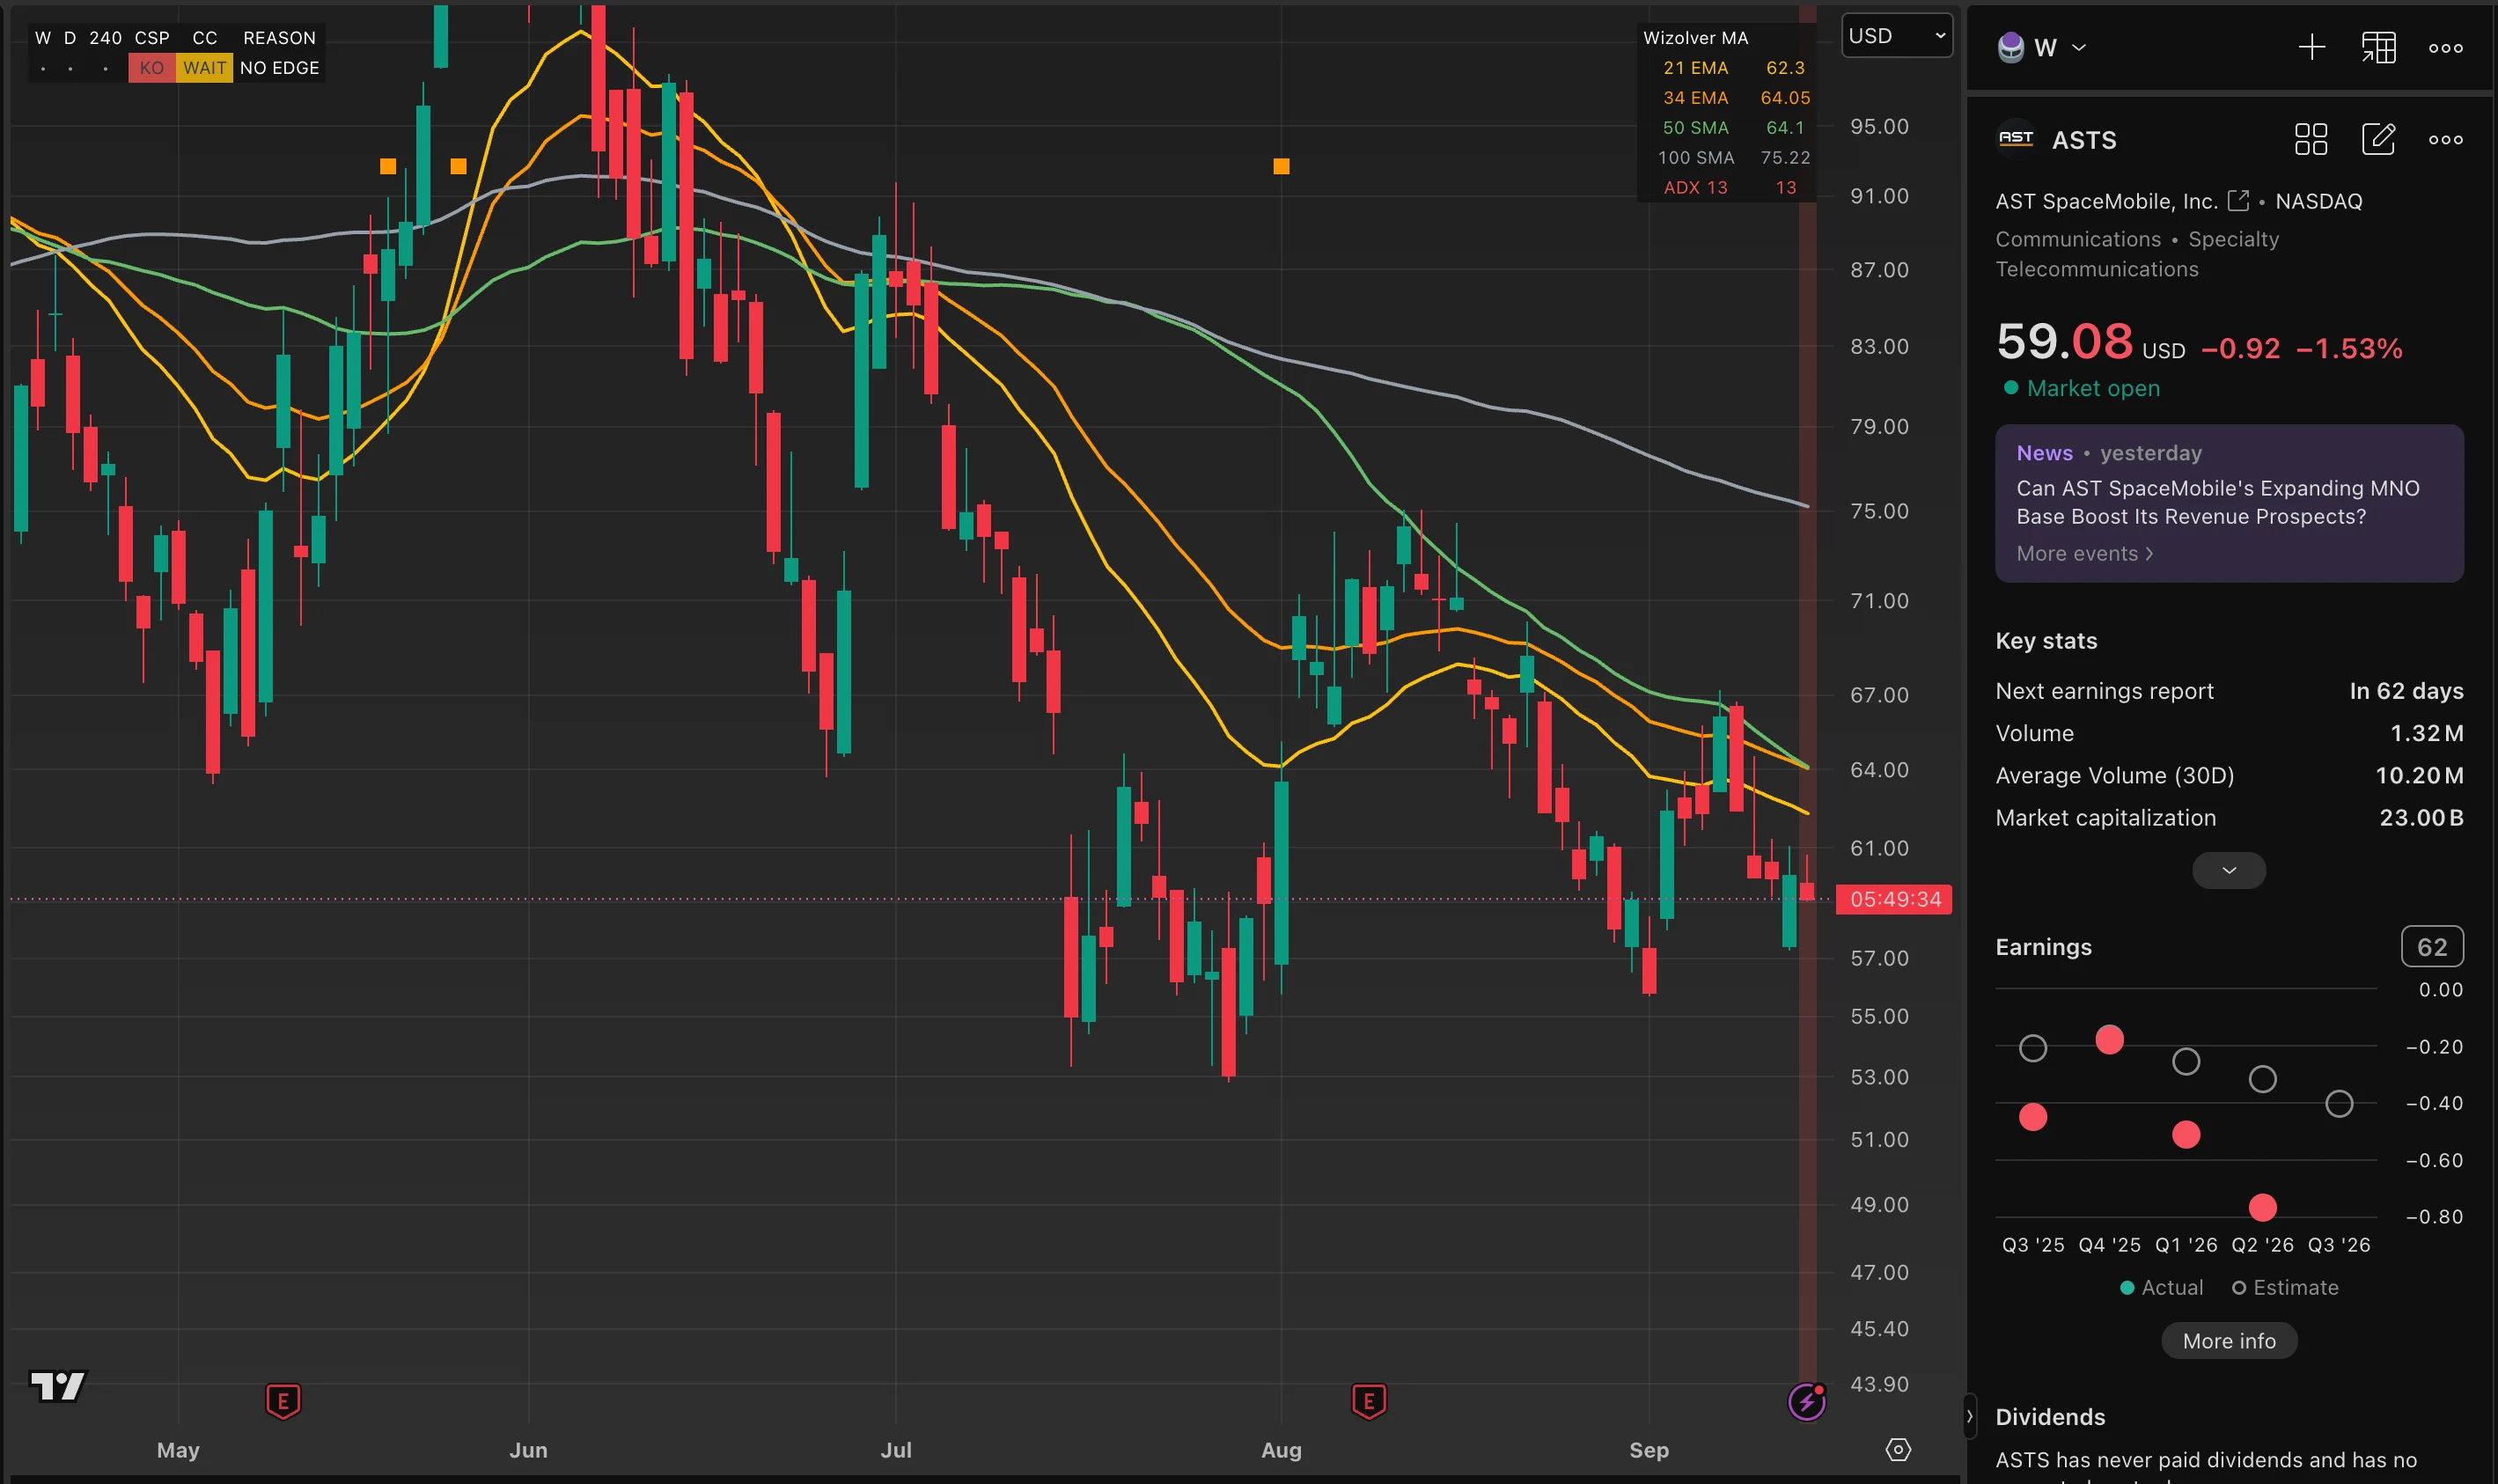Image resolution: width=2498 pixels, height=1484 pixels.
Task: Open ASTS details three-dot menu
Action: coord(2445,140)
